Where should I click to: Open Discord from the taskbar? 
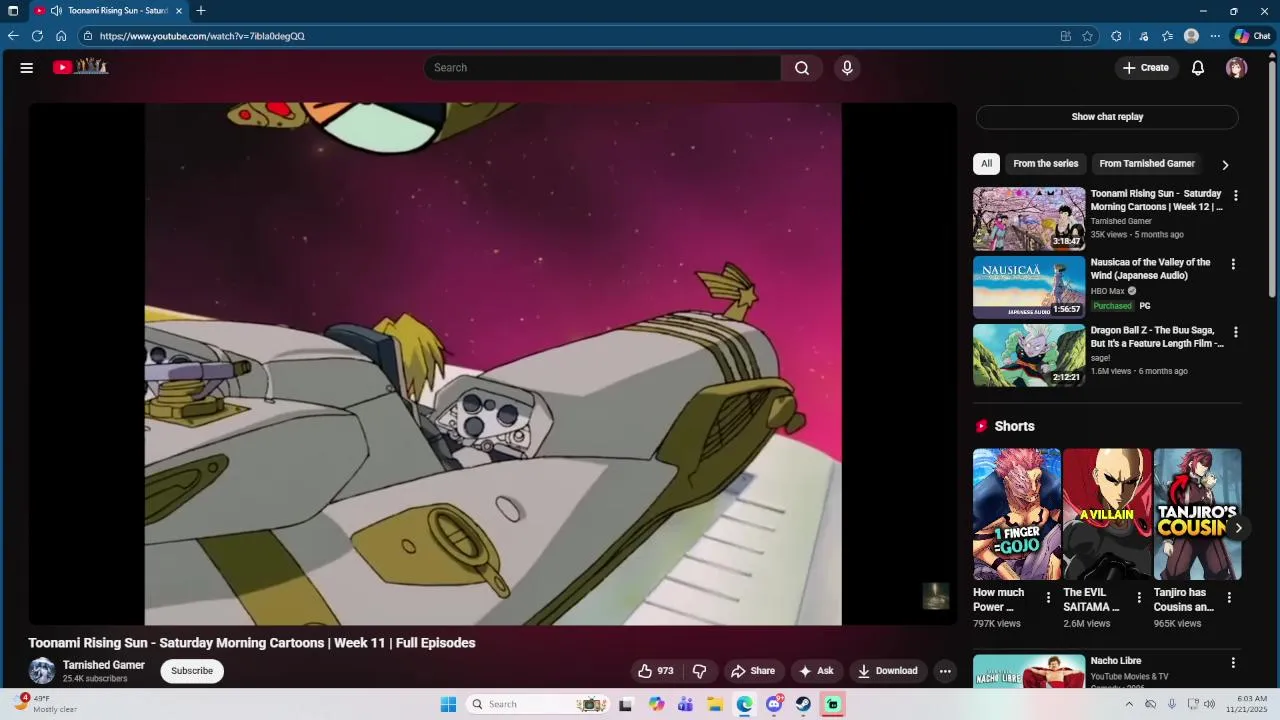tap(774, 704)
